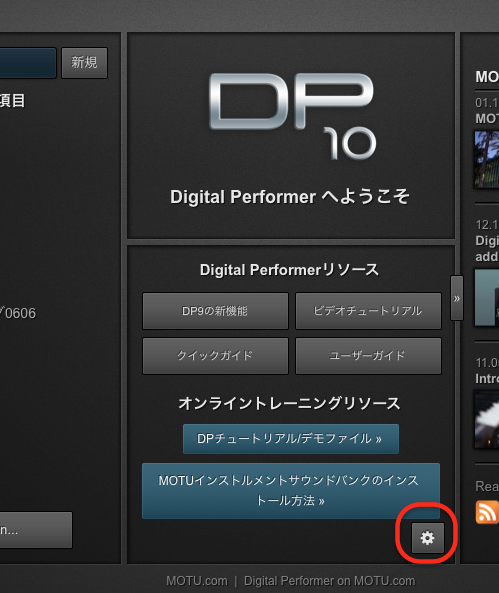This screenshot has height=593, width=499.
Task: Click the 'Digi' news headline
Action: tap(487, 248)
